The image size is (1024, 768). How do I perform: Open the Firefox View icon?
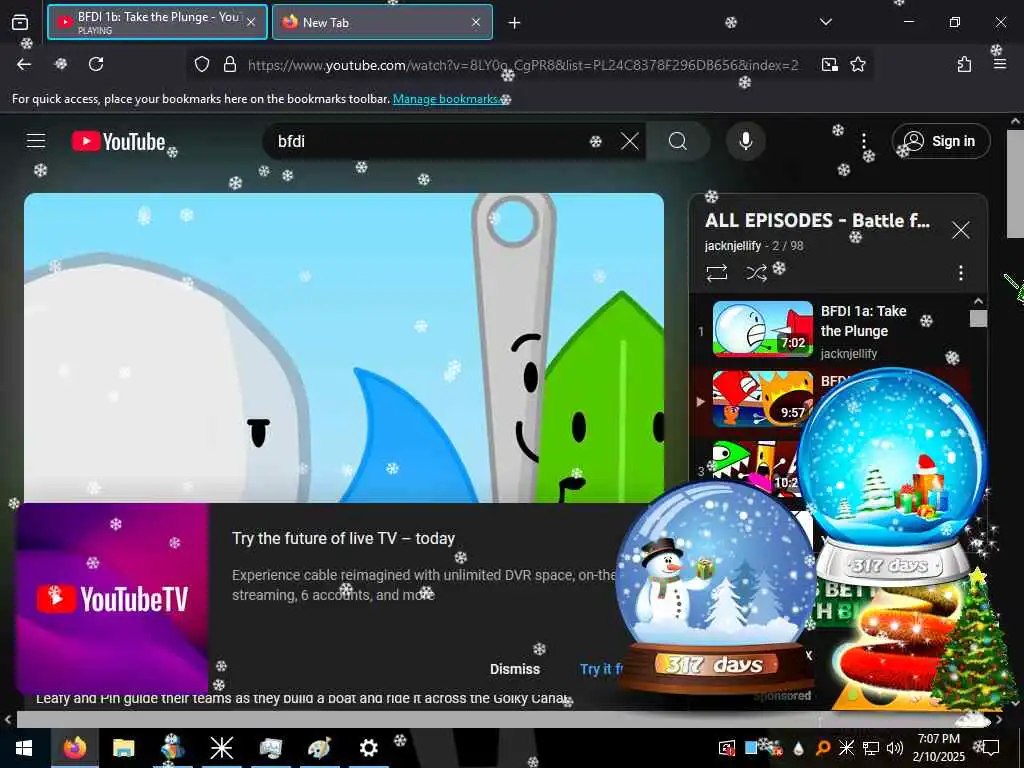[x=20, y=22]
